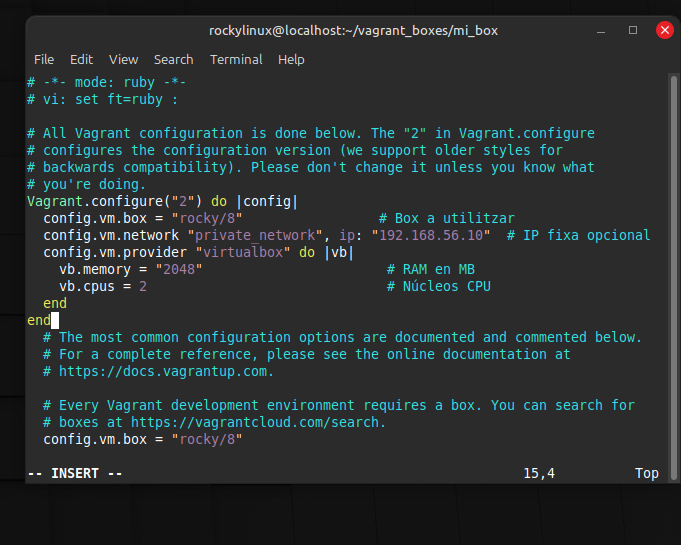The width and height of the screenshot is (681, 545).
Task: Click the -- INSERT -- mode indicator
Action: point(75,473)
